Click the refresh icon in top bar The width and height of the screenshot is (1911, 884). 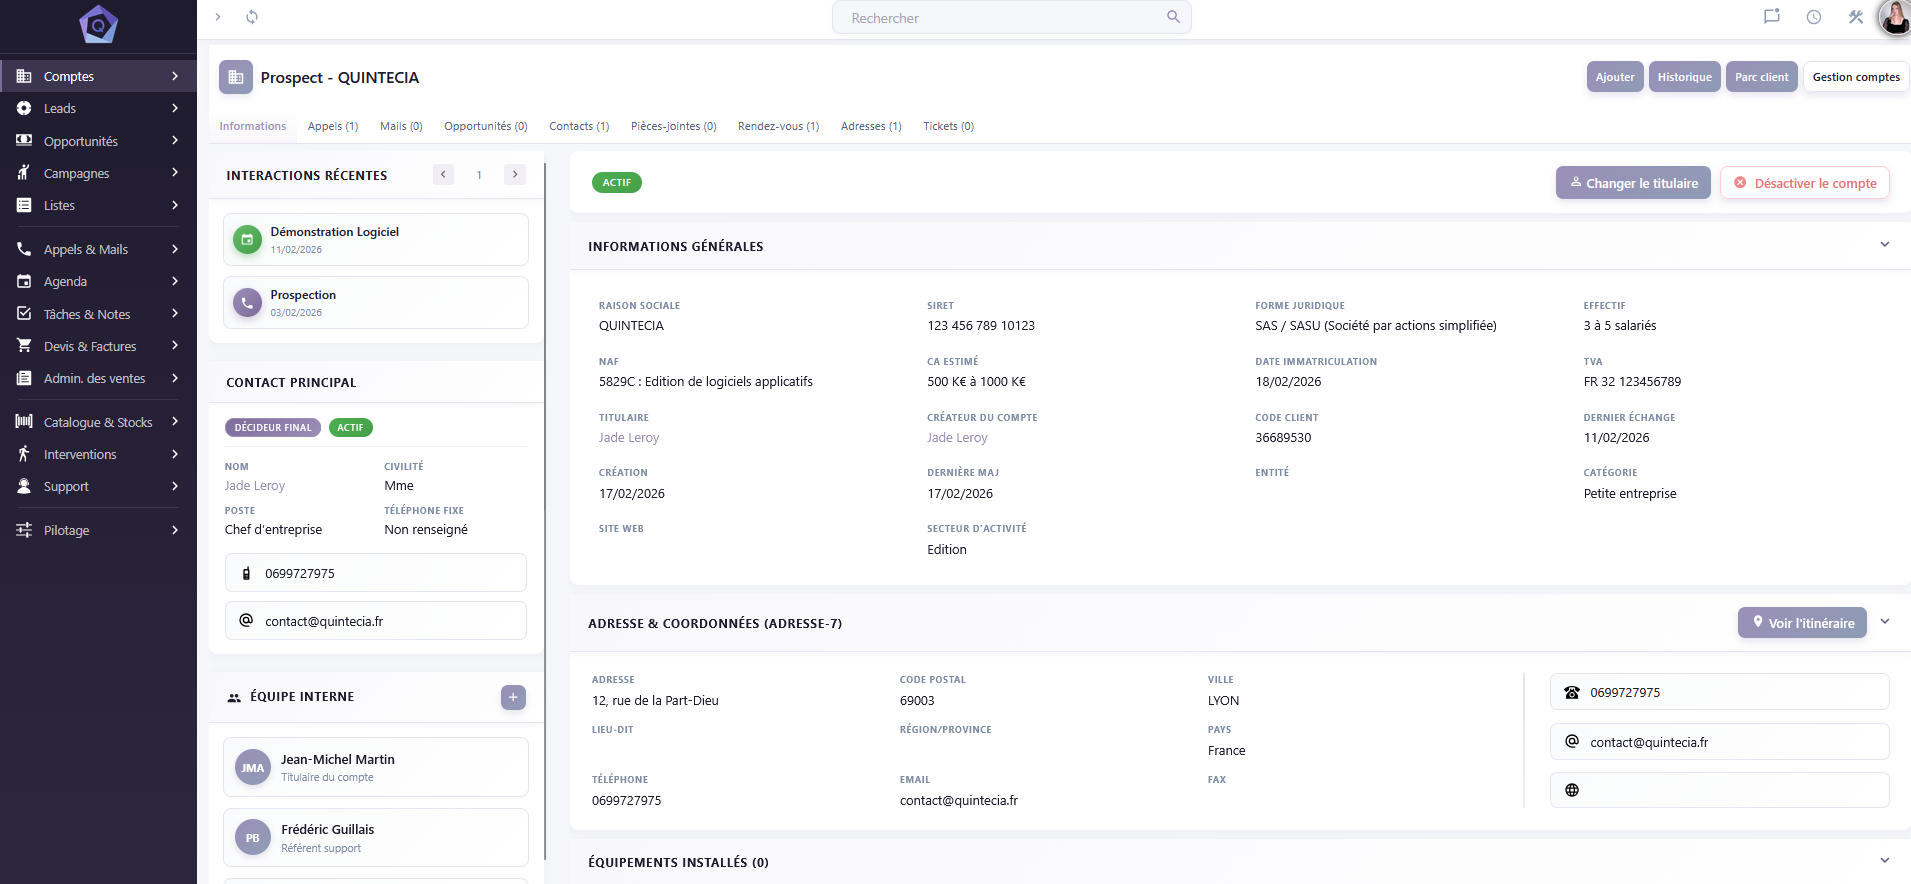(252, 17)
